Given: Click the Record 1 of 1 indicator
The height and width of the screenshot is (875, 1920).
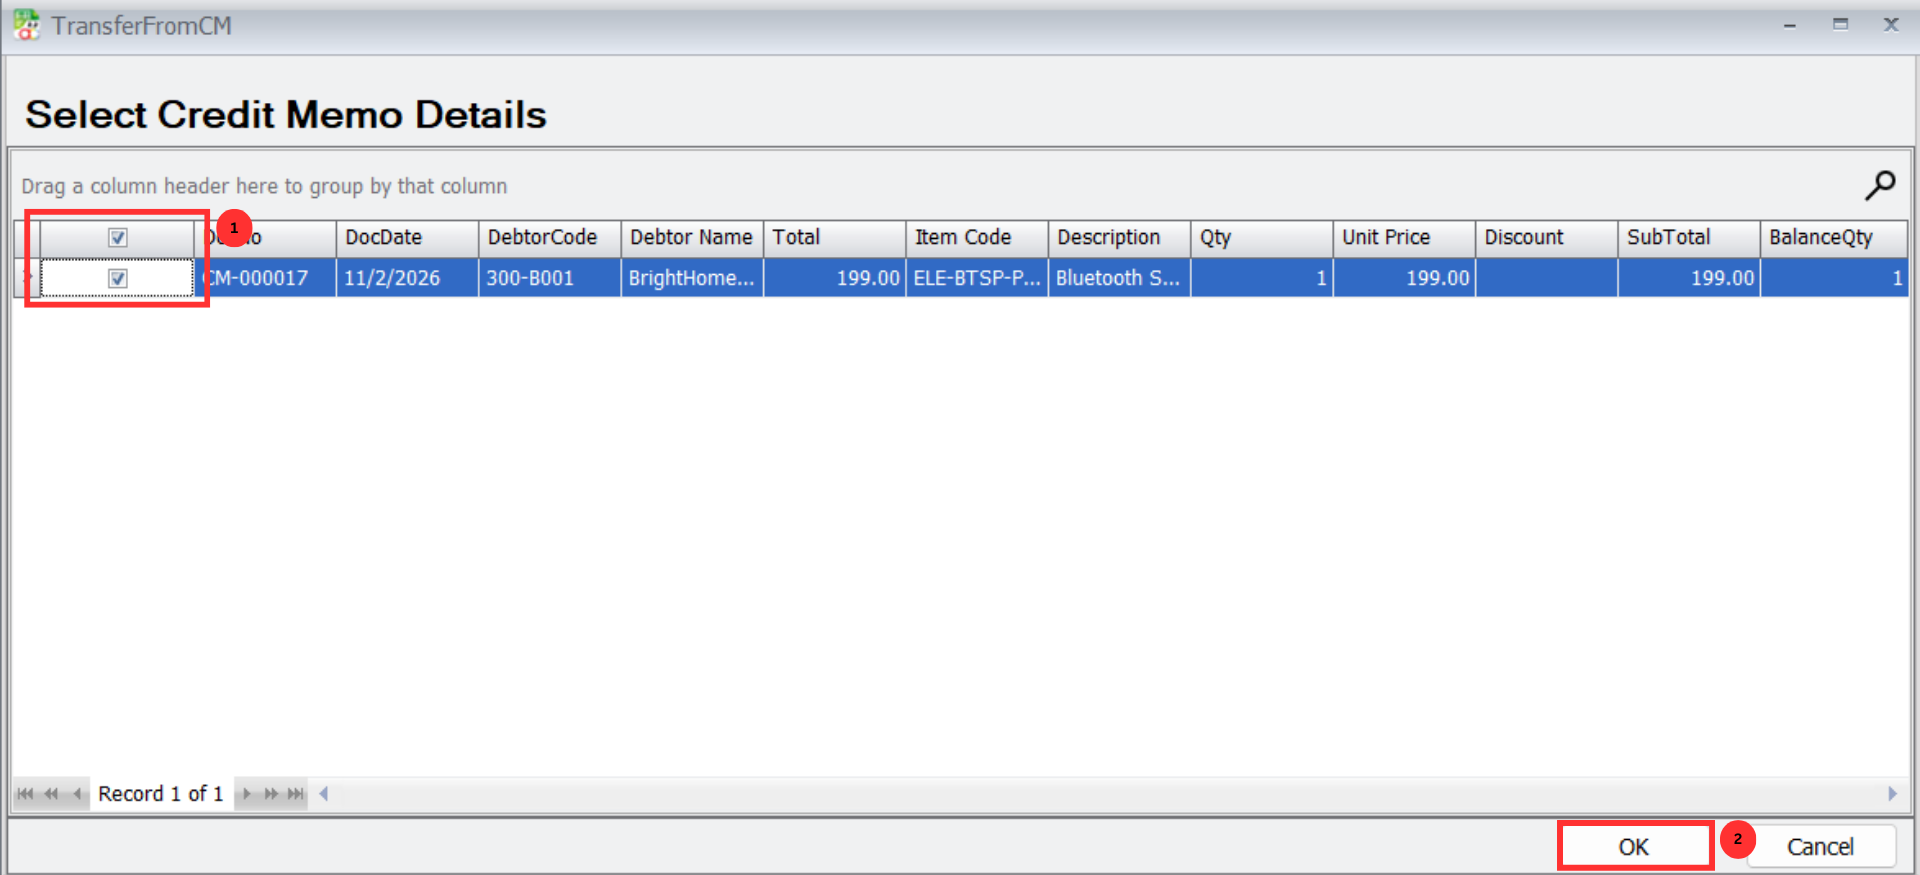Looking at the screenshot, I should tap(160, 794).
